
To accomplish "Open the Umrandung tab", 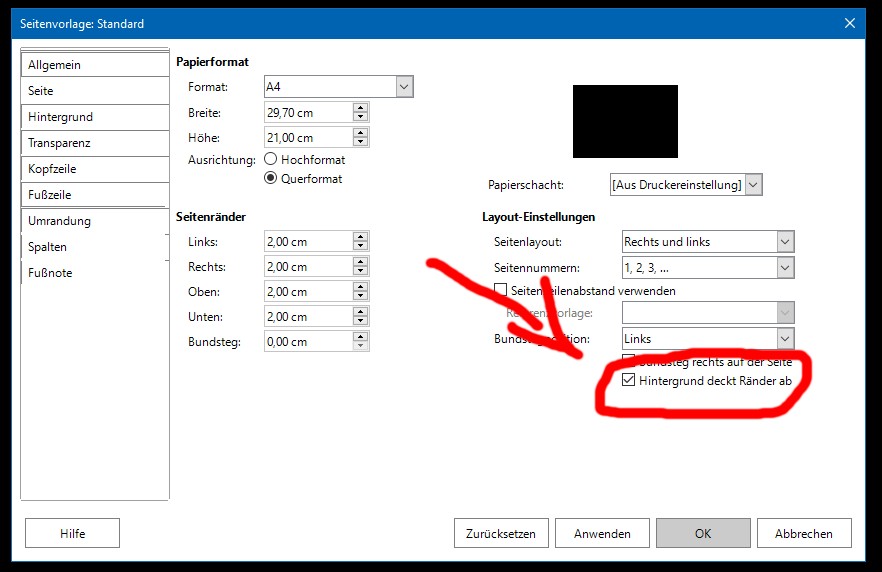I will [94, 221].
